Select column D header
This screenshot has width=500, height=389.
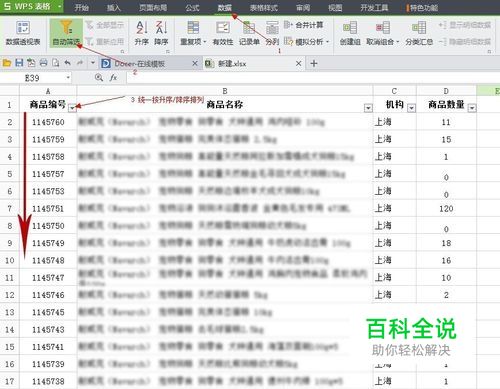coord(446,91)
